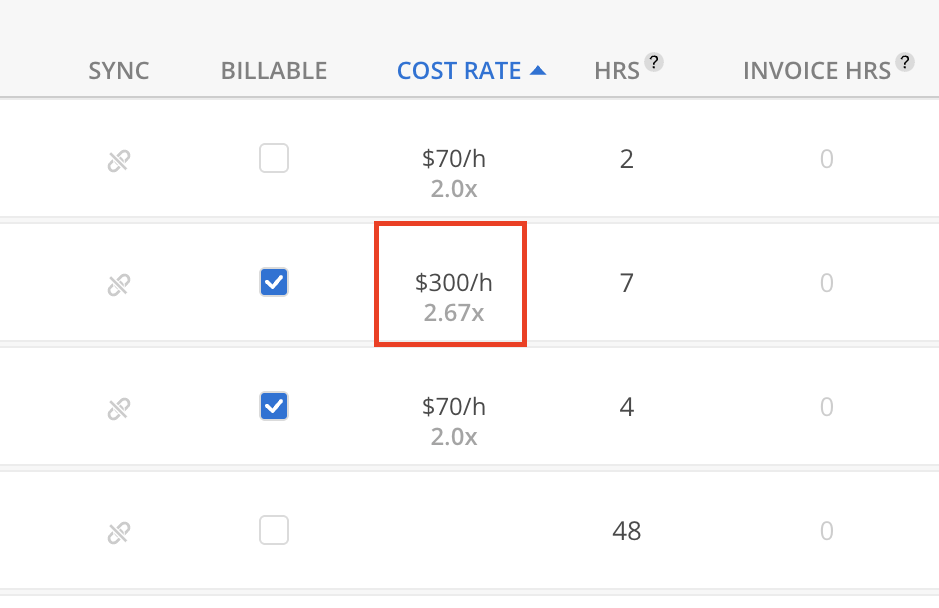Click the help icon next to INVOICE HRS

(x=904, y=63)
